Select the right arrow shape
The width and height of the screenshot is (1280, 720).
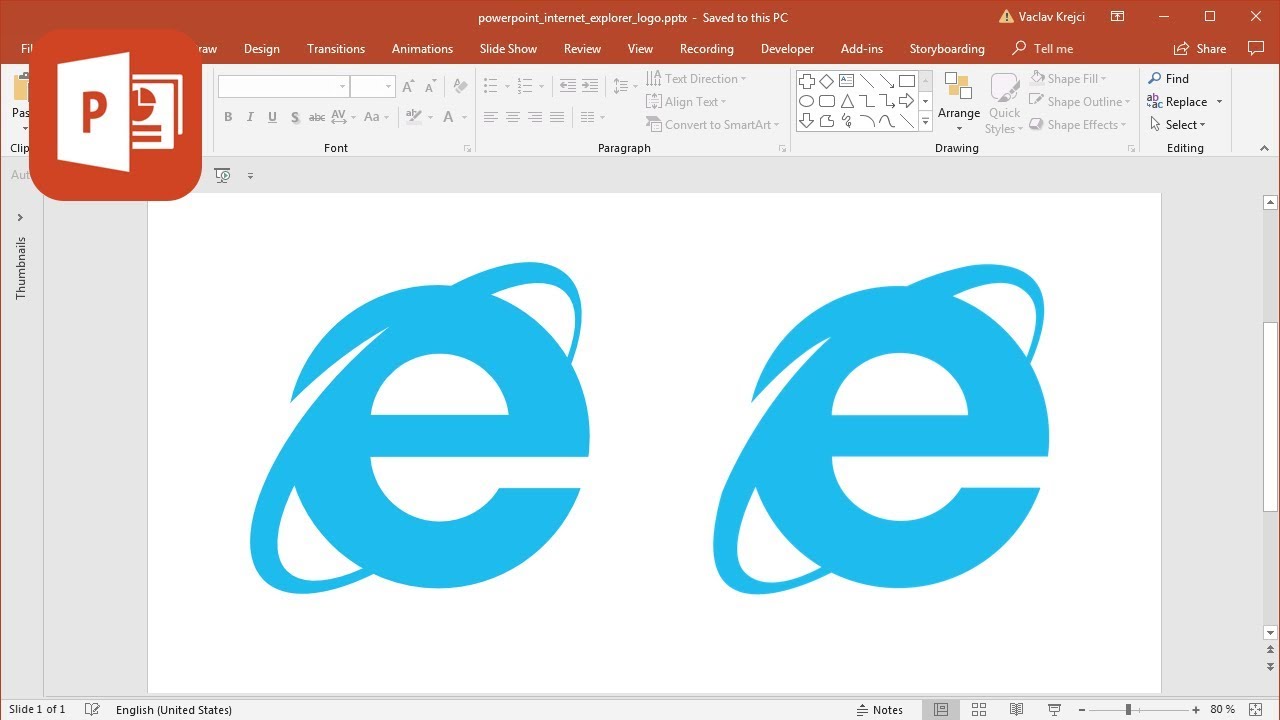(x=906, y=101)
